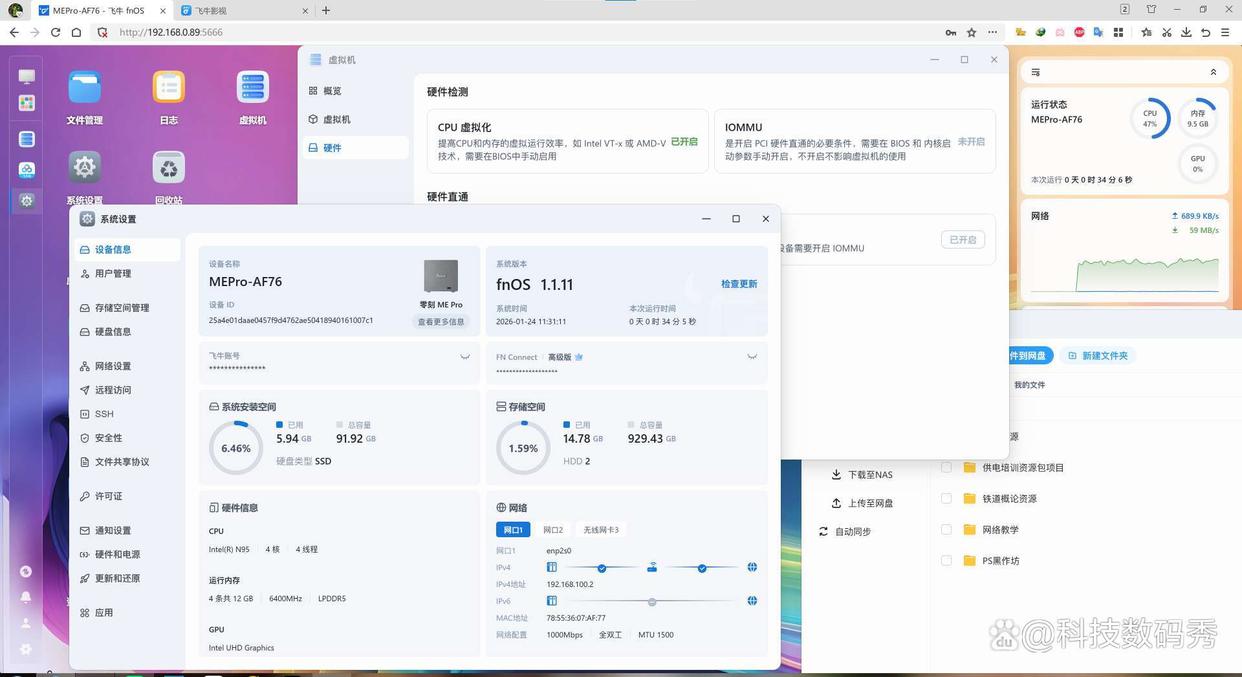Open 更新和还原 in system settings
The image size is (1242, 677).
(128, 578)
